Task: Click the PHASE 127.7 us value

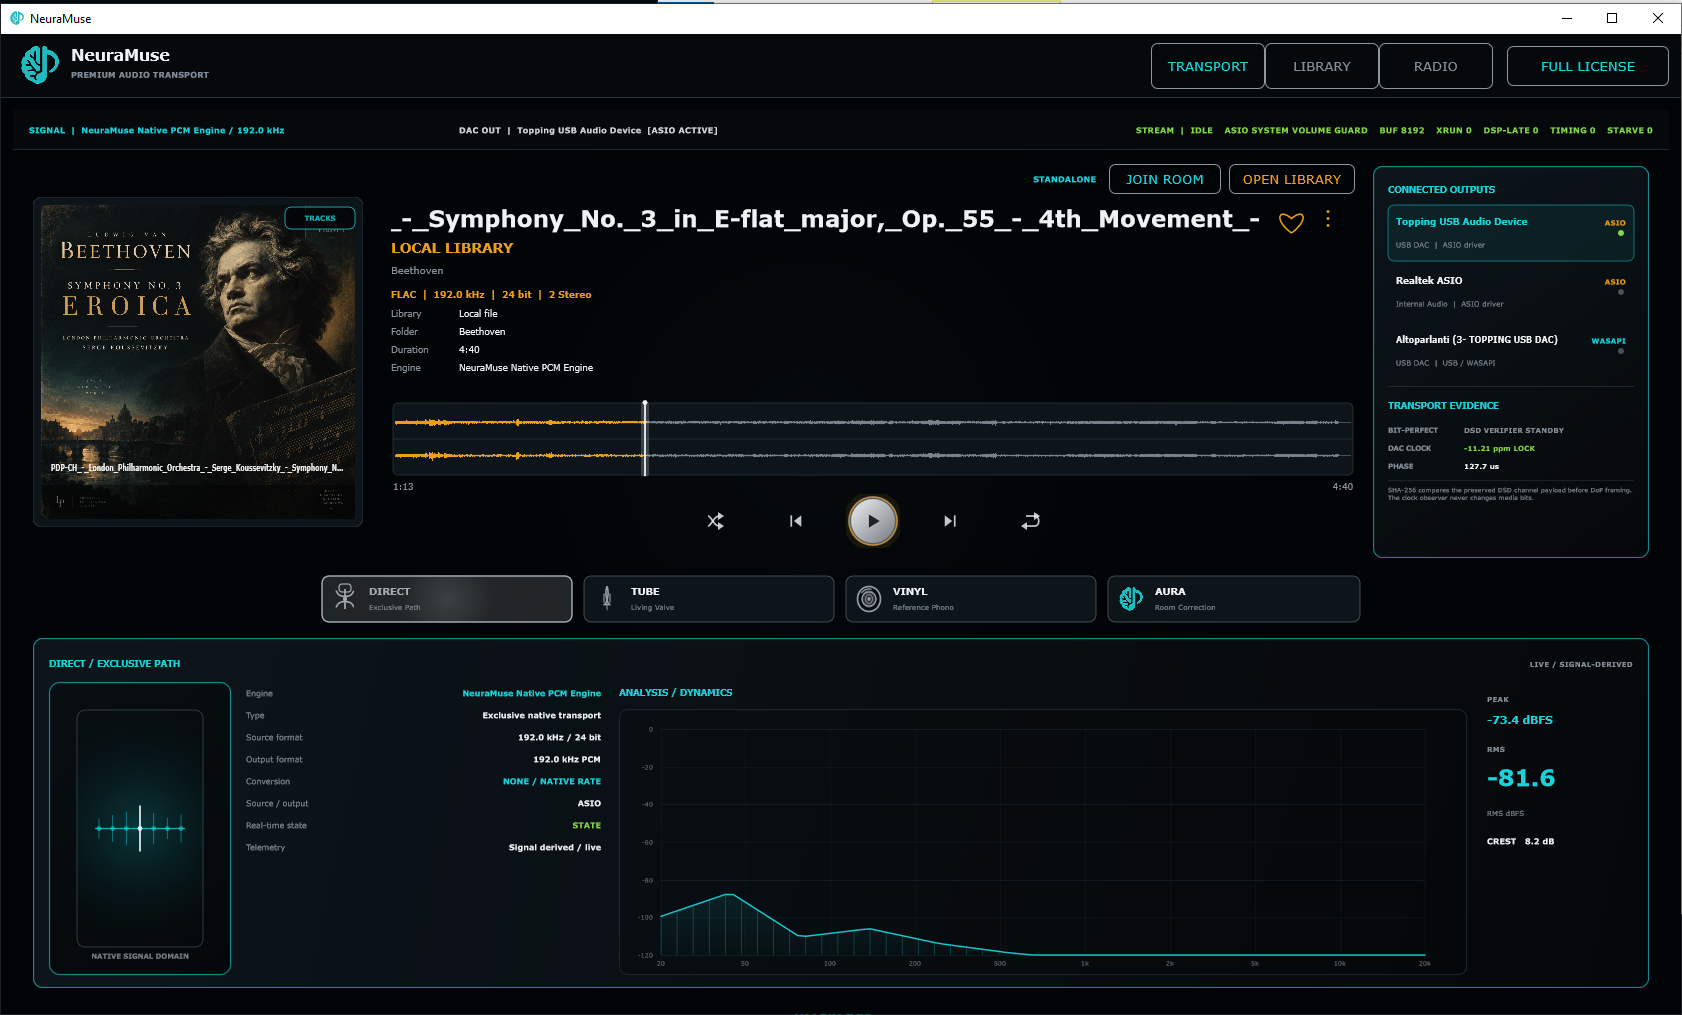Action: click(1481, 467)
